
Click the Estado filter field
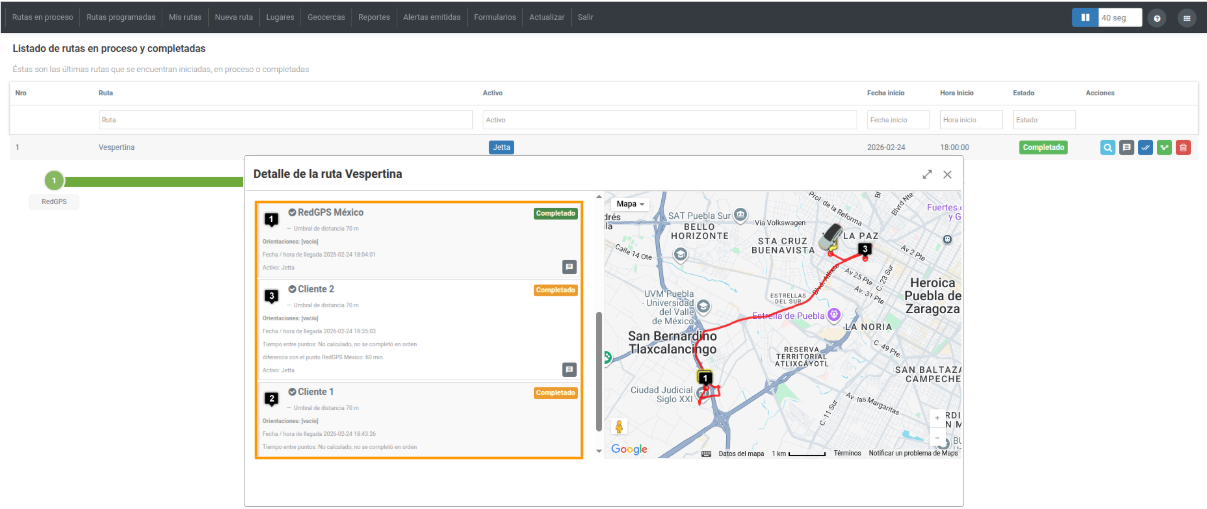click(1044, 119)
